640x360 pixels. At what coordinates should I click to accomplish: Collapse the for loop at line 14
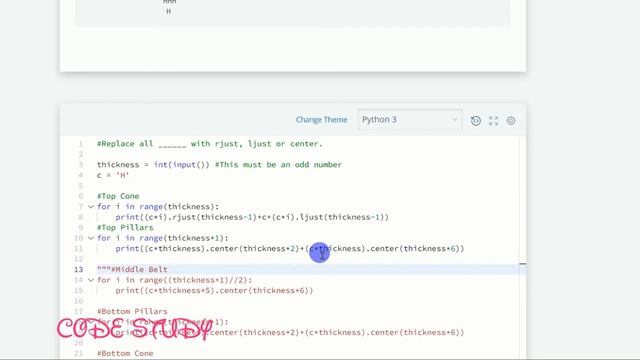point(91,280)
